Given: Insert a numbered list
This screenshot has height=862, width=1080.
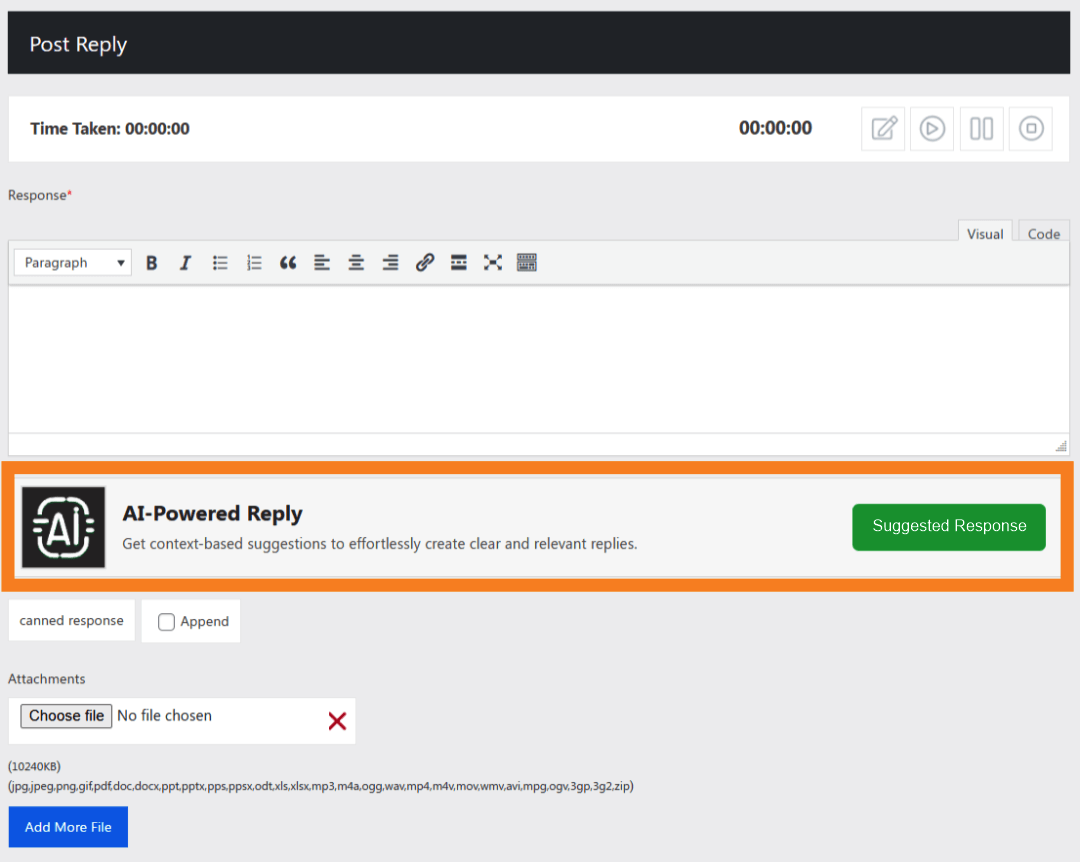Looking at the screenshot, I should [x=254, y=263].
